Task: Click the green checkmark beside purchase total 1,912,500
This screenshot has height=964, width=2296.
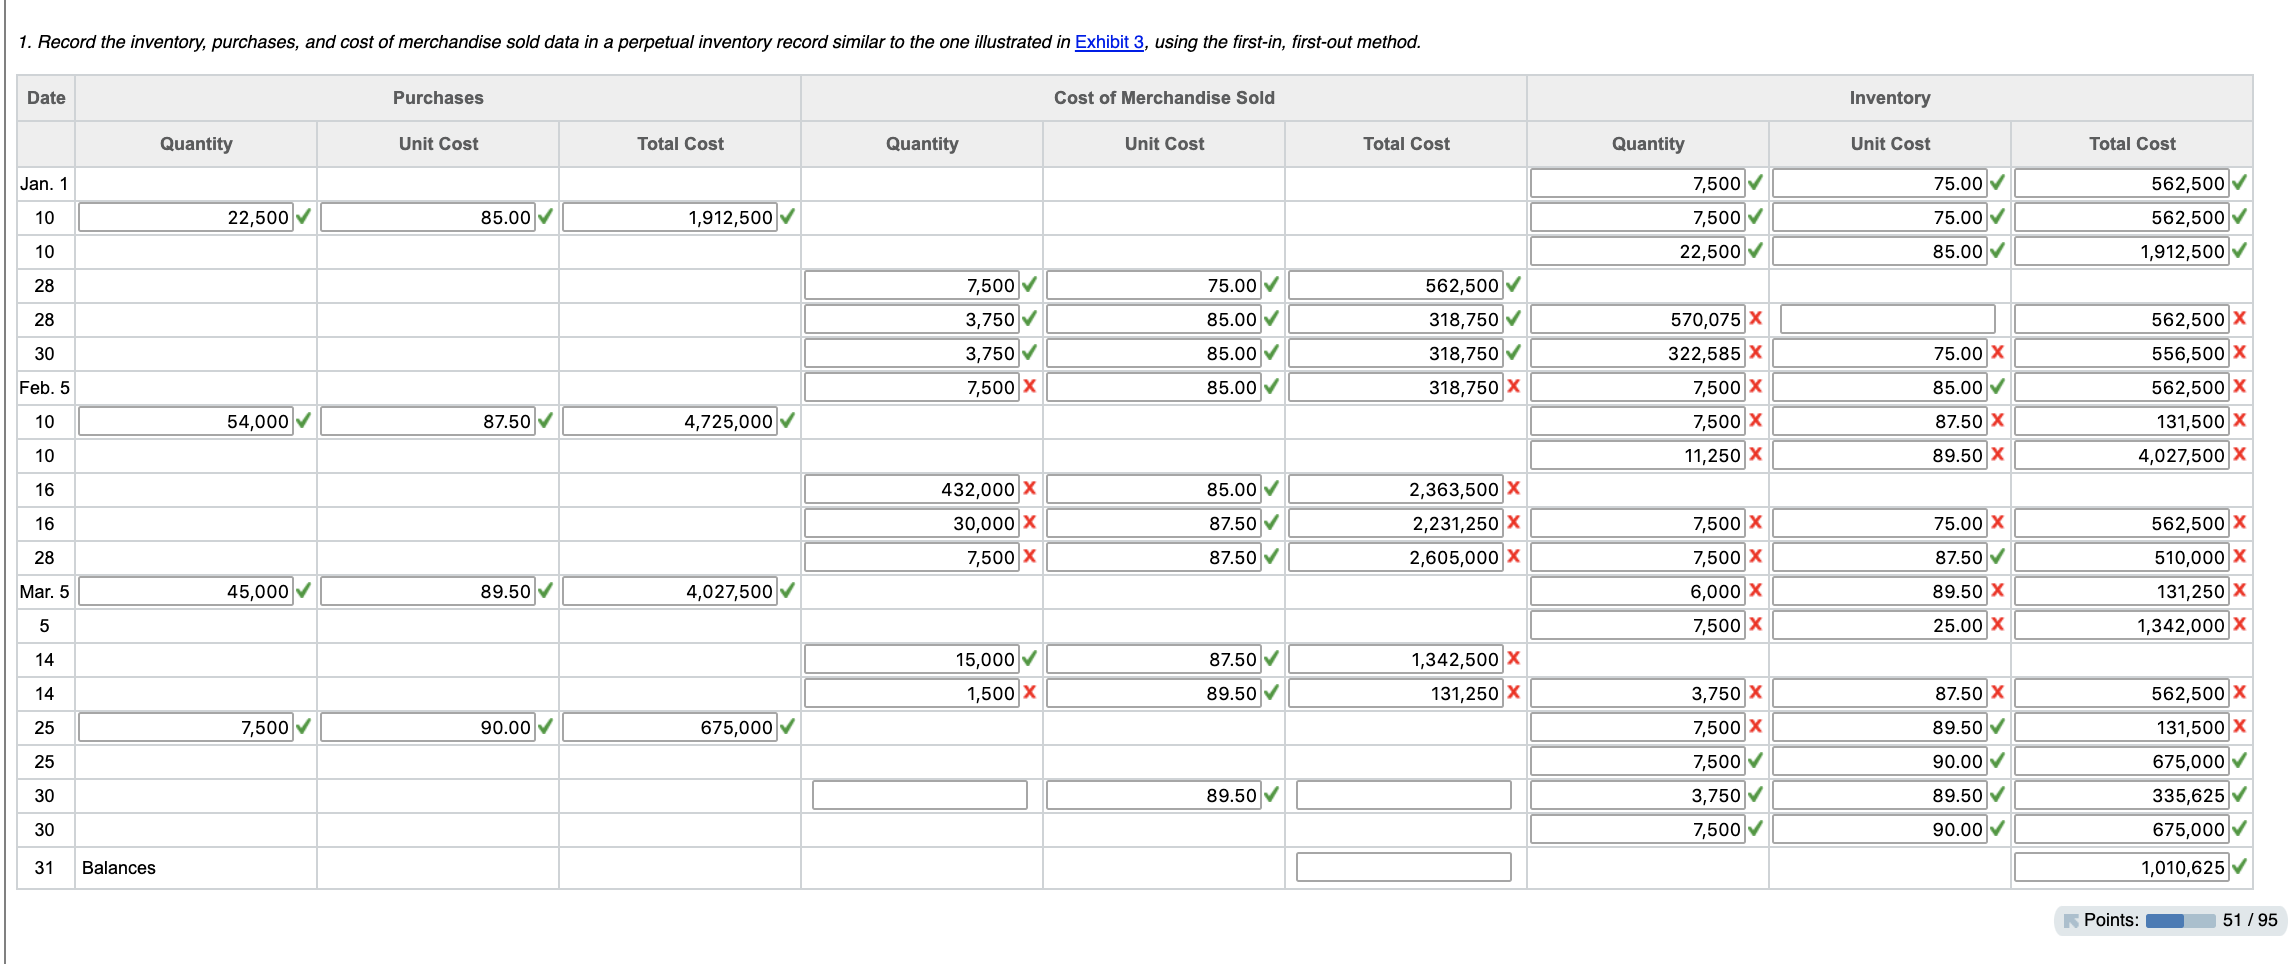Action: tap(787, 217)
